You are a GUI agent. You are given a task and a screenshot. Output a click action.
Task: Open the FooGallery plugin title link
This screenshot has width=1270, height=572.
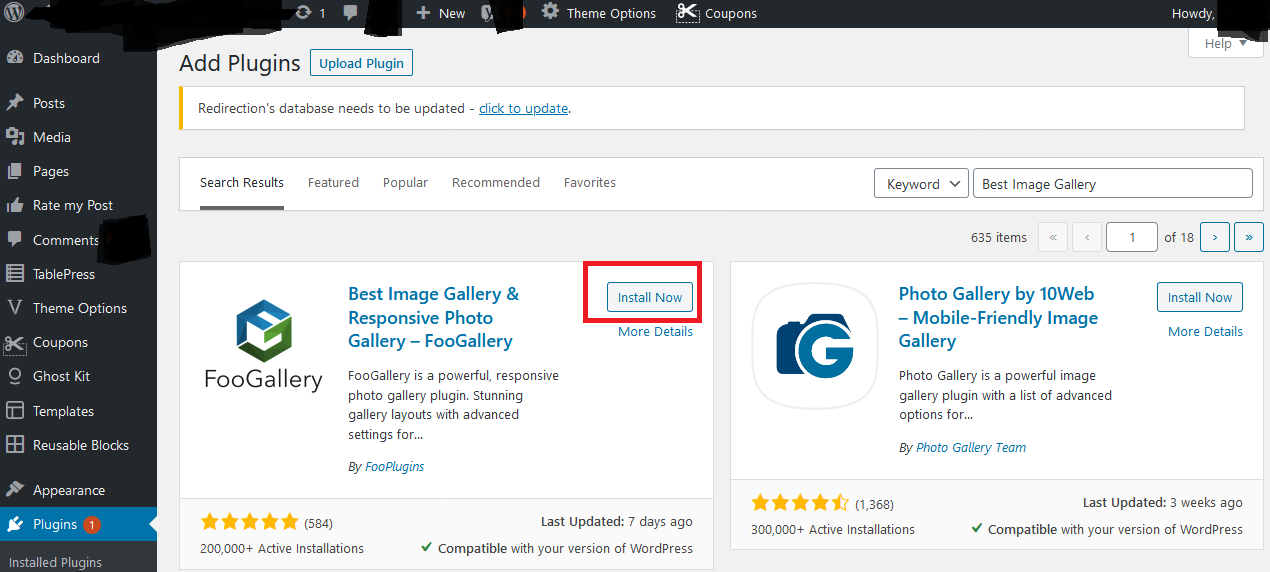click(434, 317)
